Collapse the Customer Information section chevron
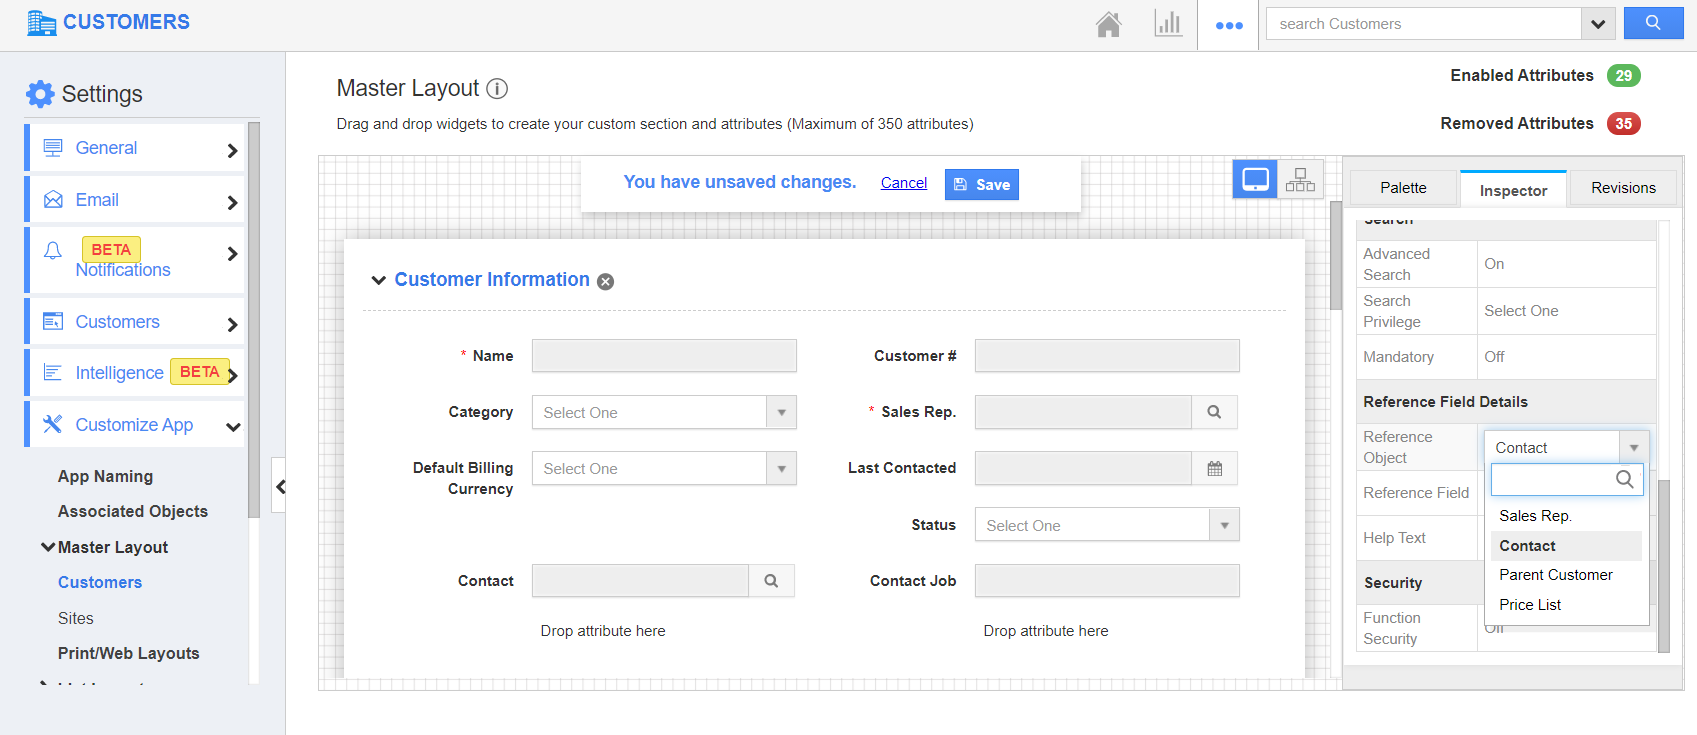 pos(379,280)
